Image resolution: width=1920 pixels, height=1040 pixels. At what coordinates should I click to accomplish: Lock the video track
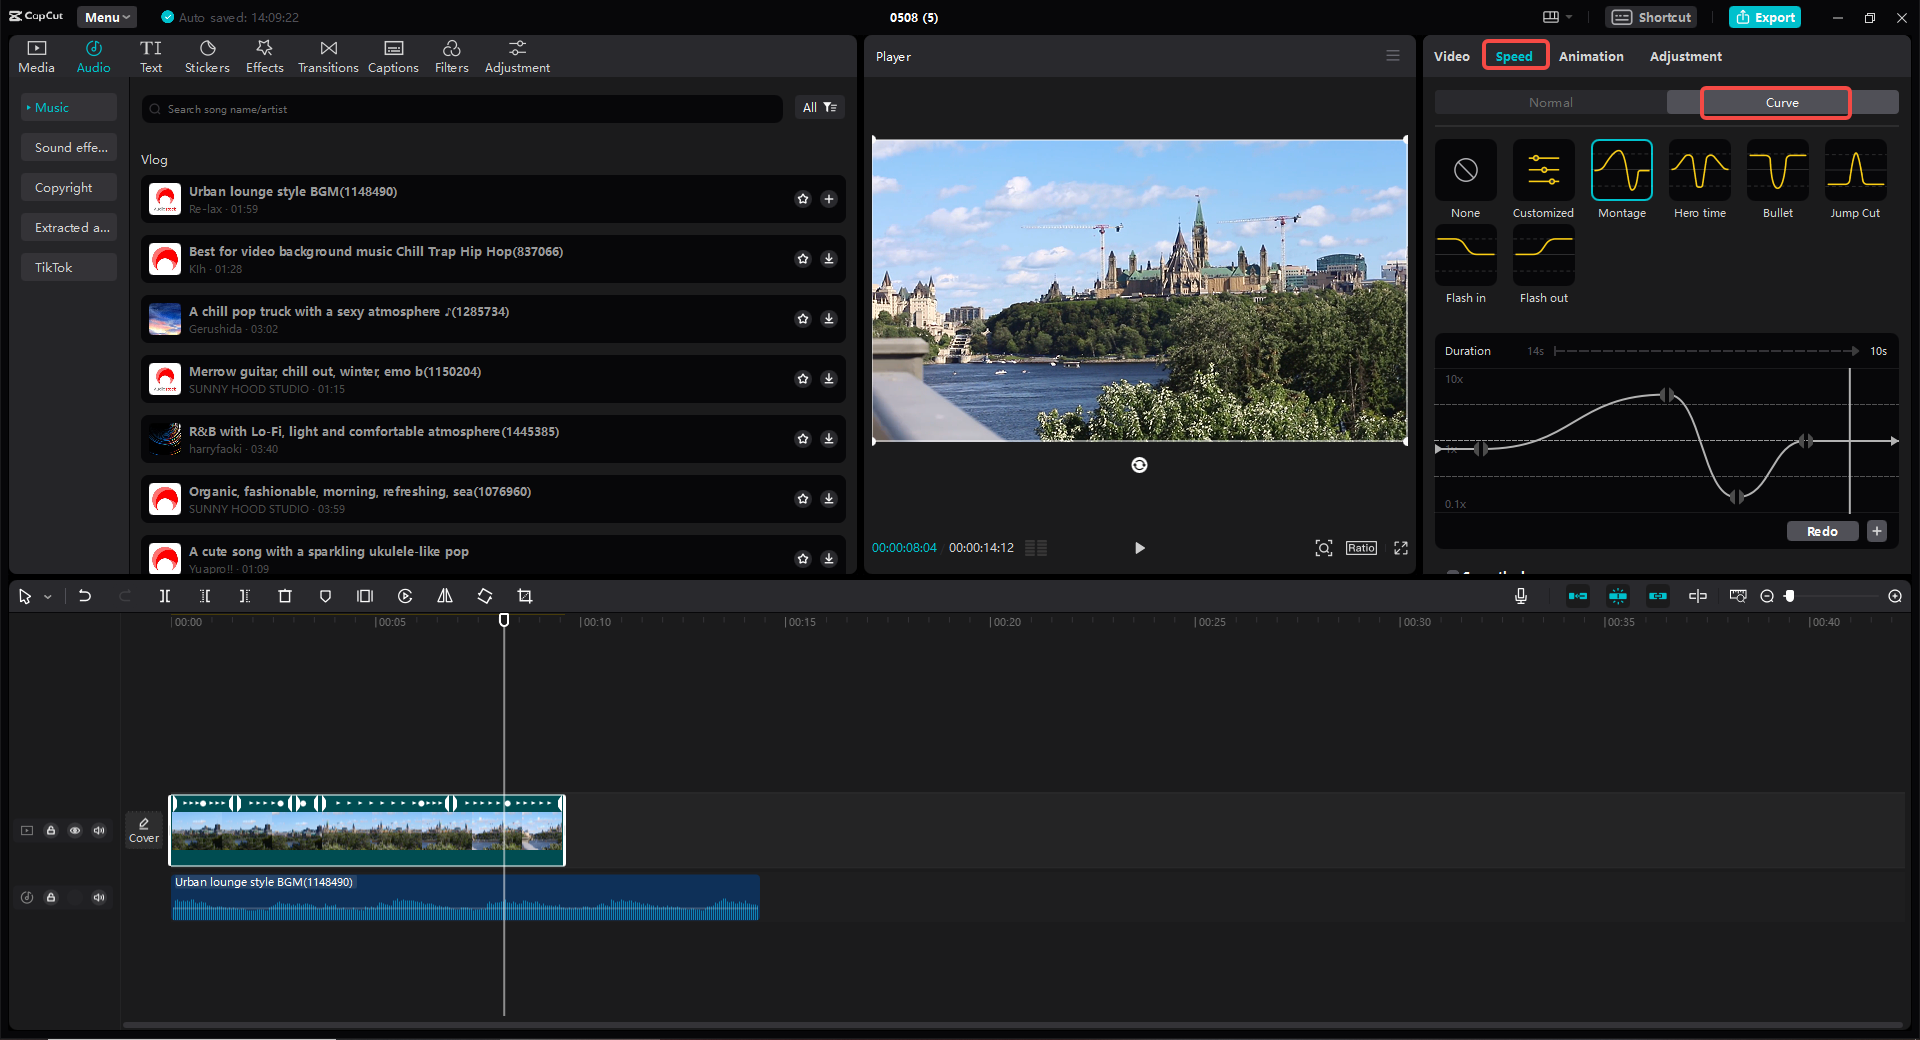(51, 830)
